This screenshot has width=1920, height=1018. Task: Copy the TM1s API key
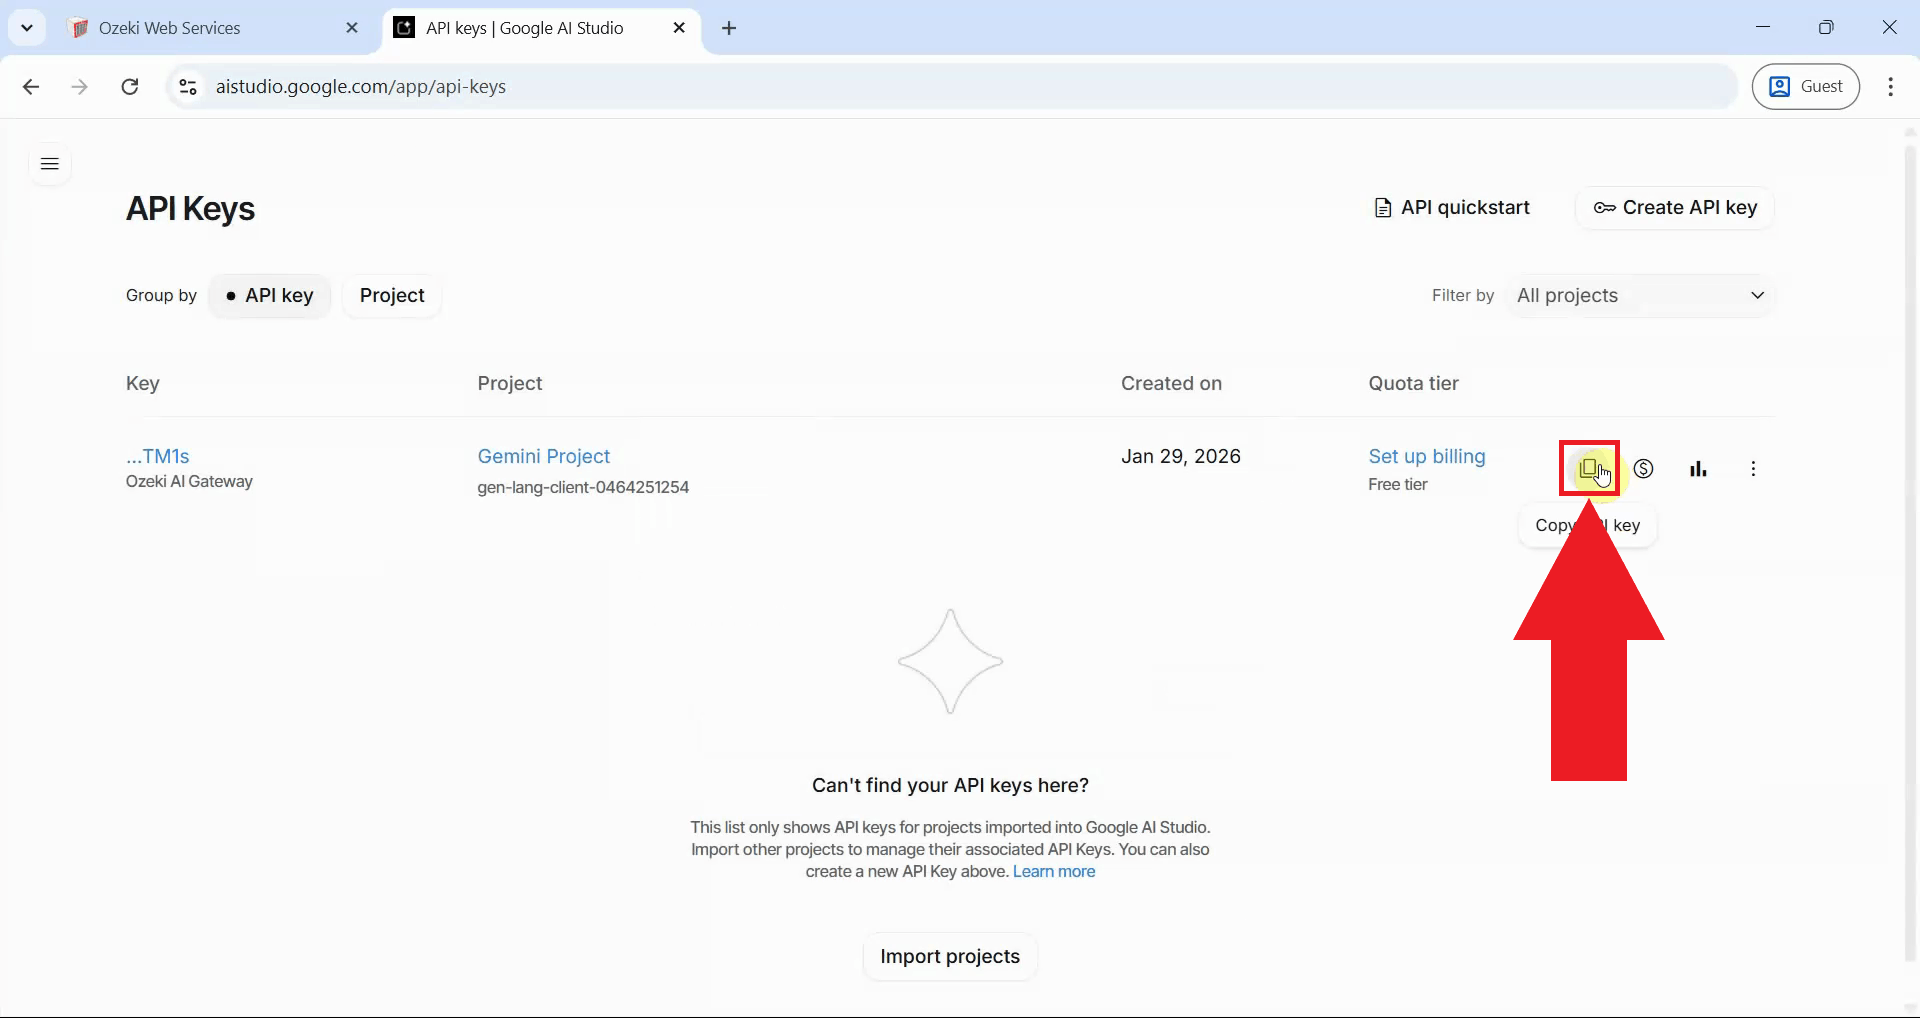pyautogui.click(x=1589, y=468)
